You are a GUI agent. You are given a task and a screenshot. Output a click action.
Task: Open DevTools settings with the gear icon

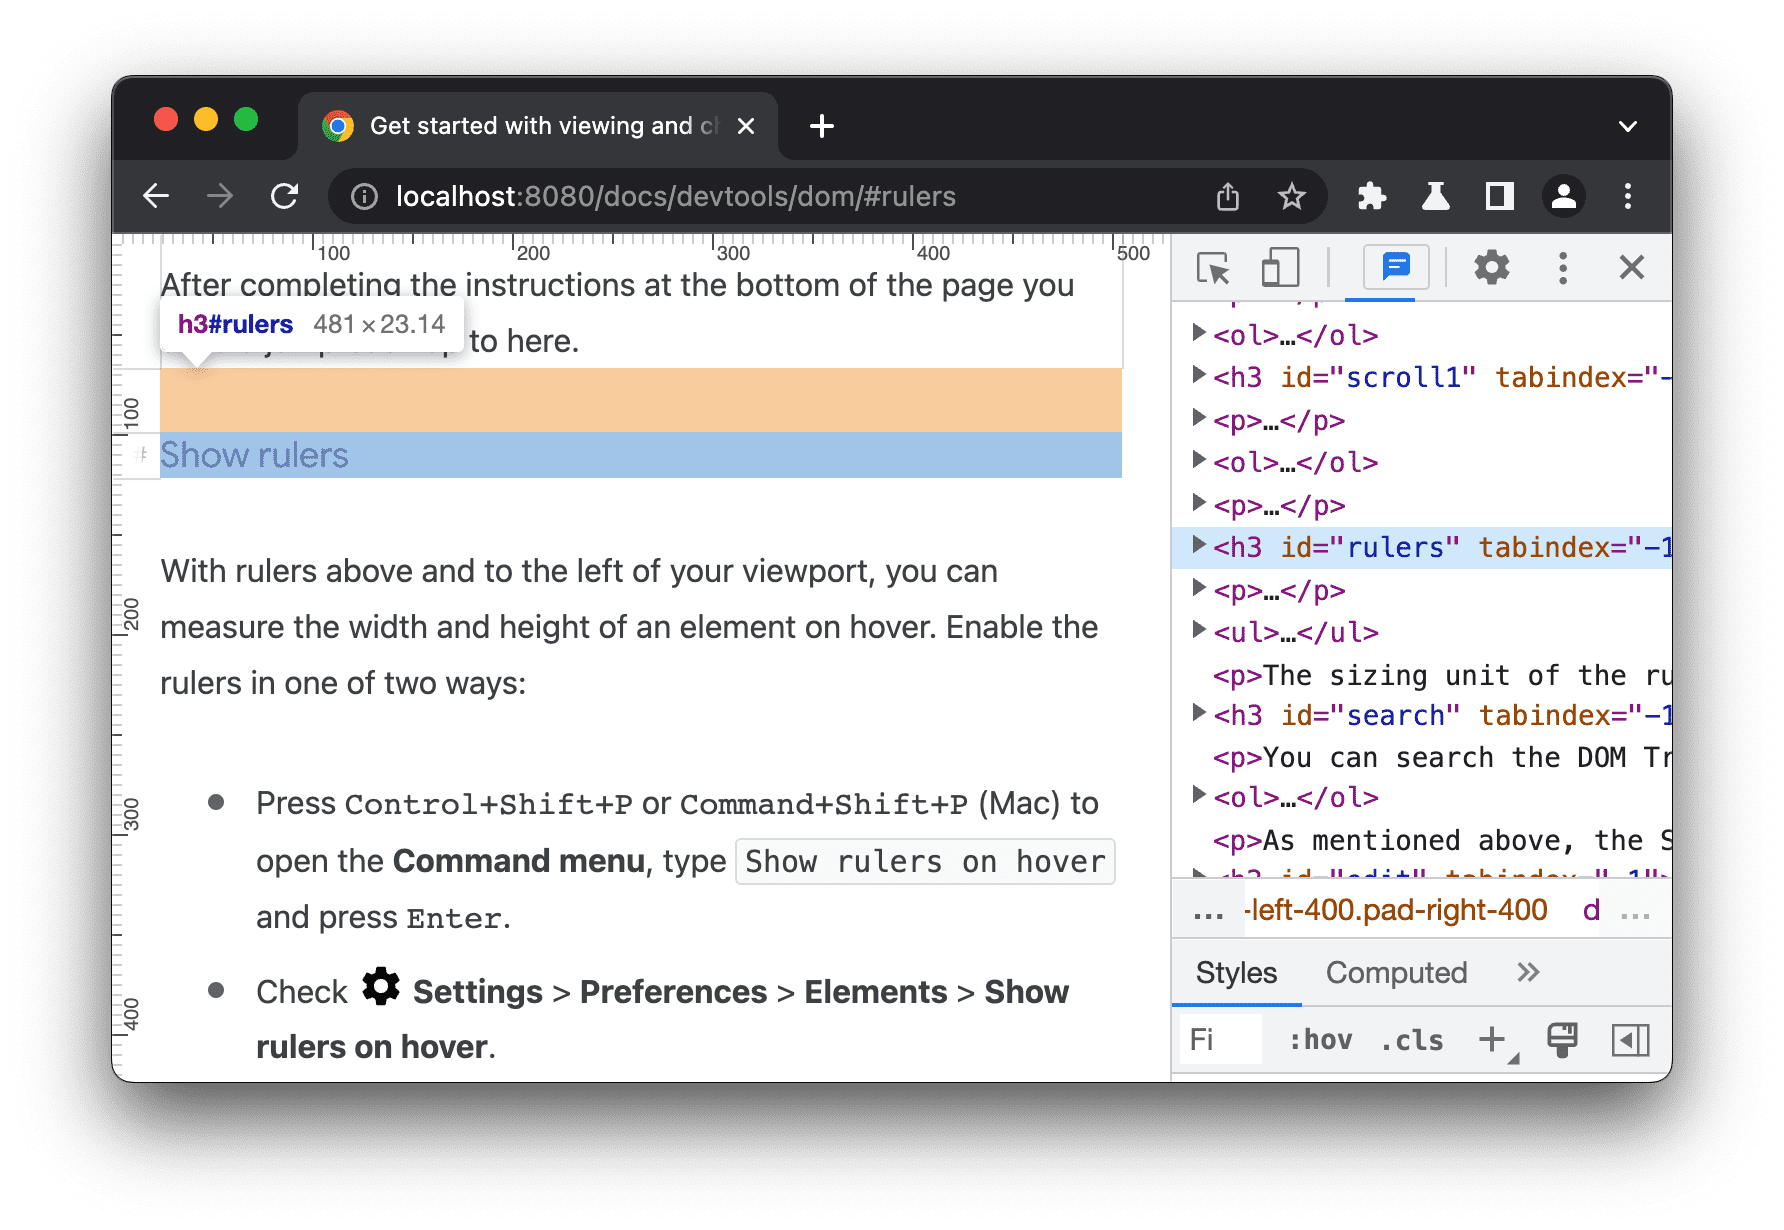click(1492, 268)
